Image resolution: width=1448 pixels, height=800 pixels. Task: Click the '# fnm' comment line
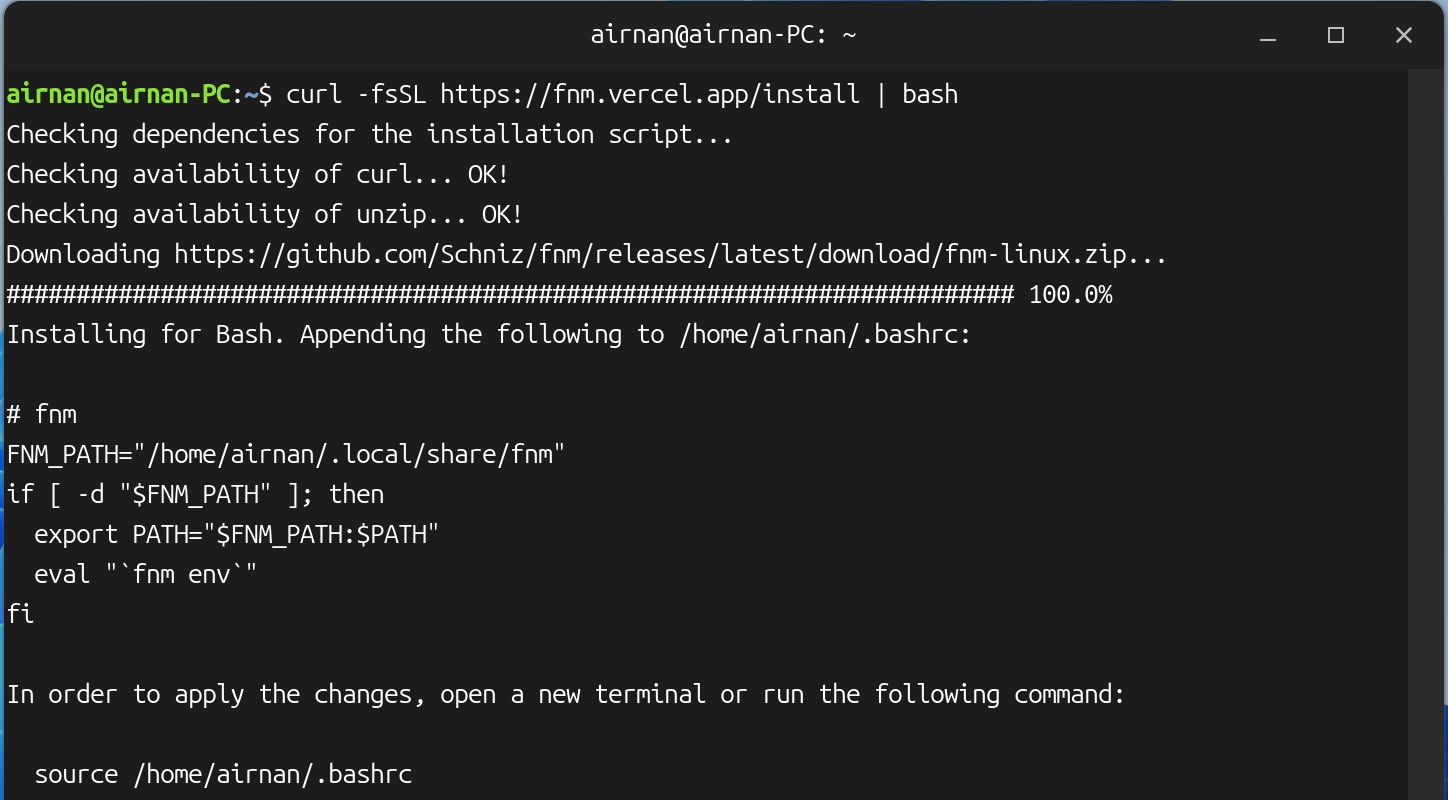(x=42, y=414)
